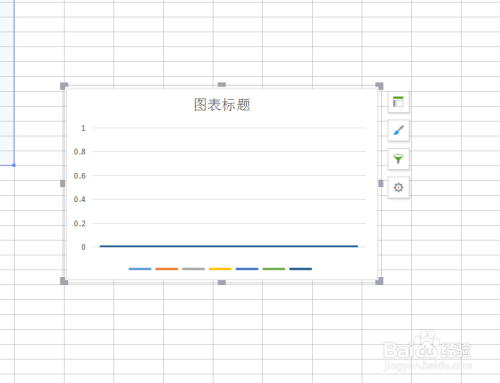
Task: Click the bottom-right chart resize handle
Action: coord(379,281)
